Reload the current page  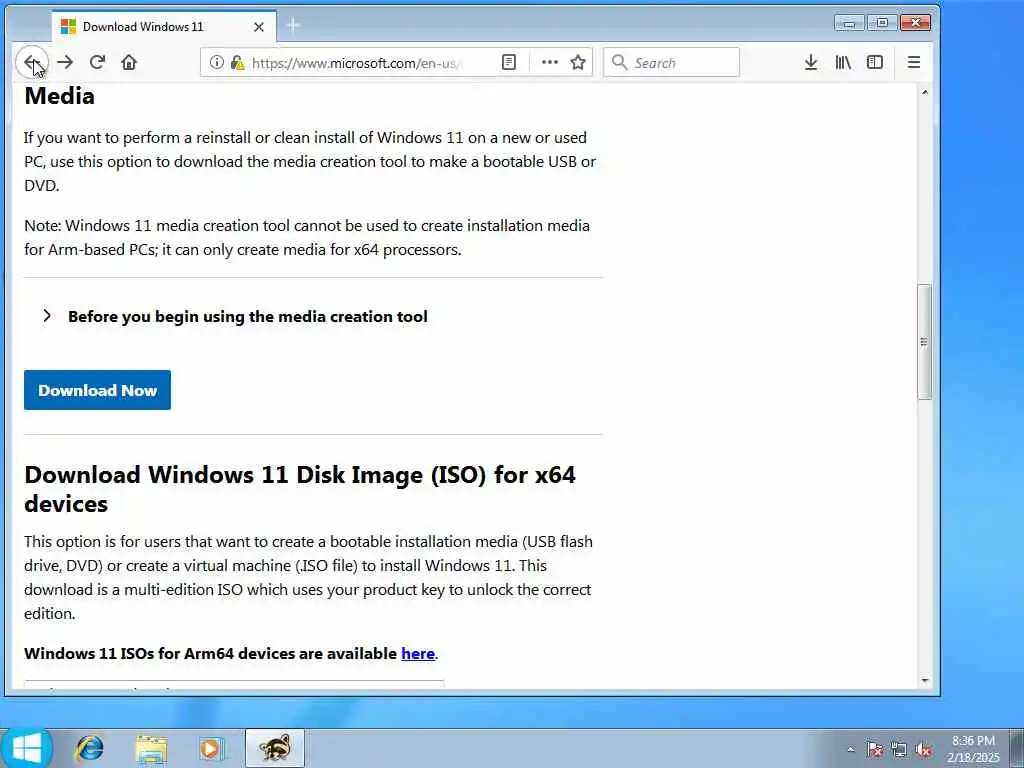(x=97, y=62)
